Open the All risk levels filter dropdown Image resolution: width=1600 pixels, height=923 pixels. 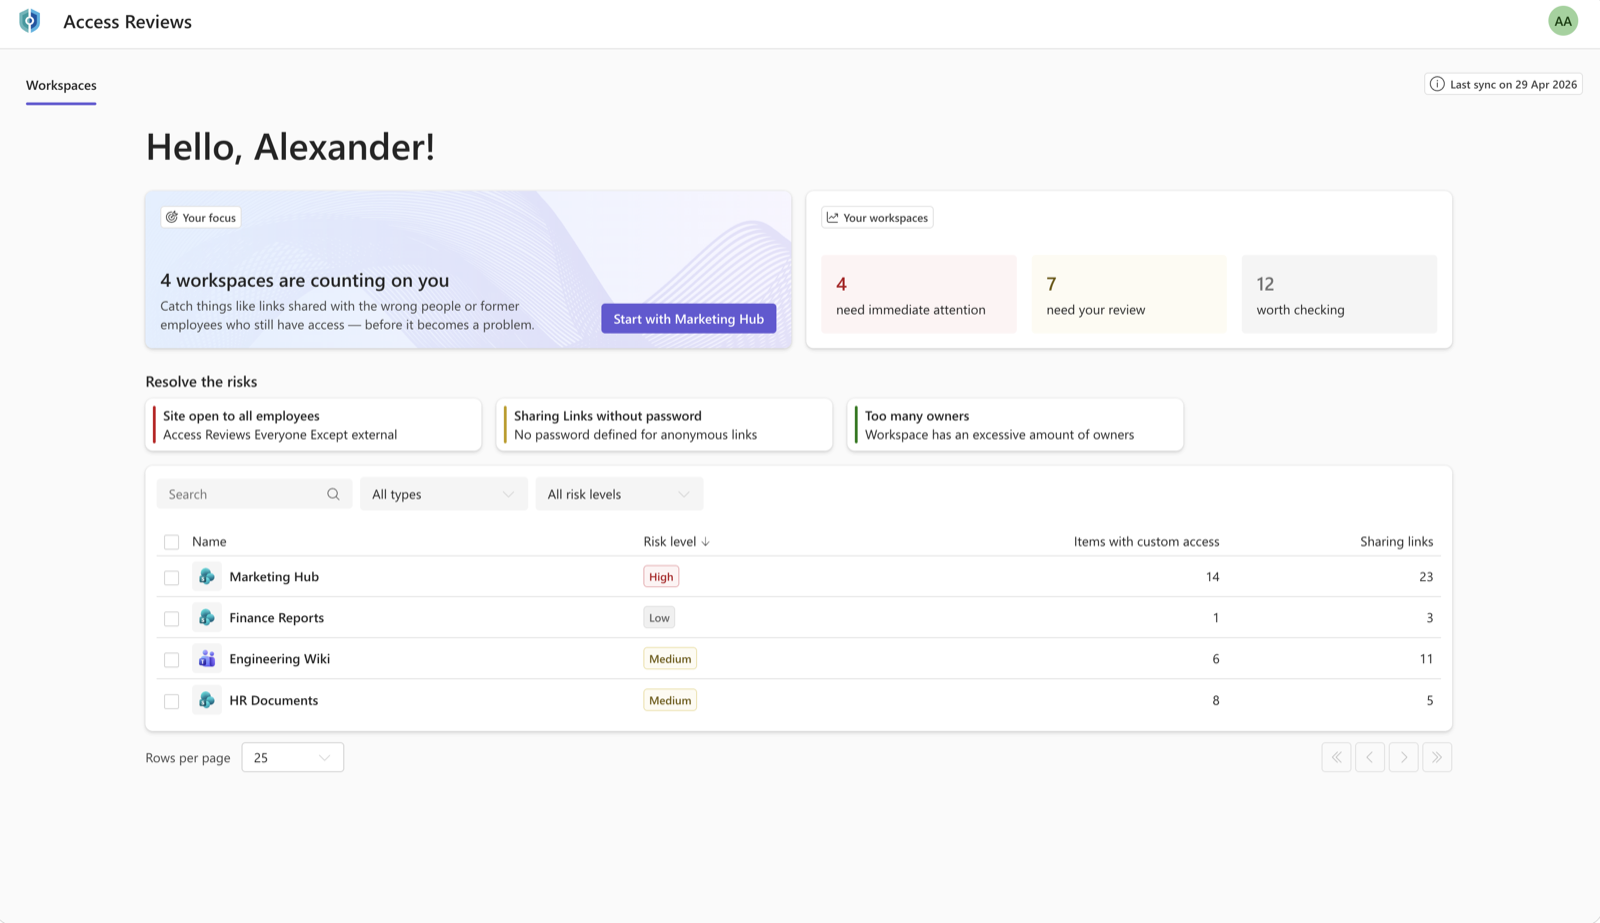pos(619,494)
